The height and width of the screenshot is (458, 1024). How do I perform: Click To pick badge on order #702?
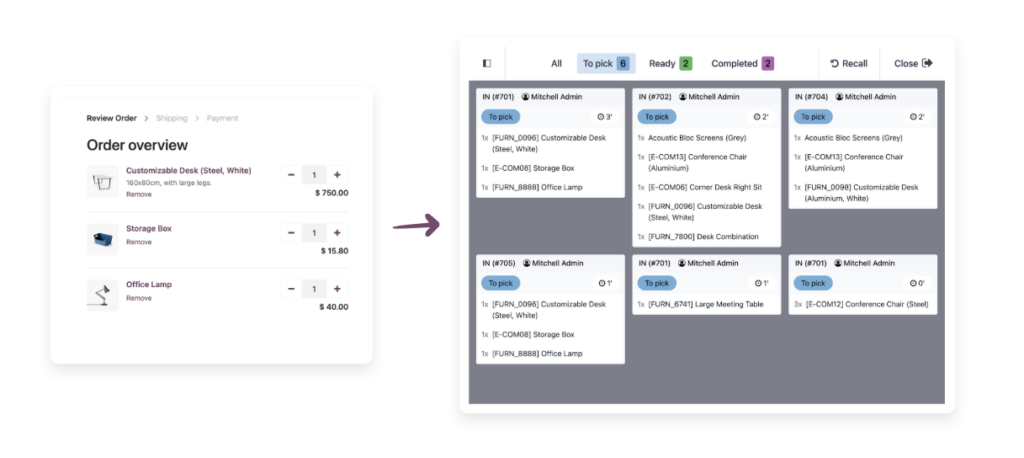[x=655, y=116]
